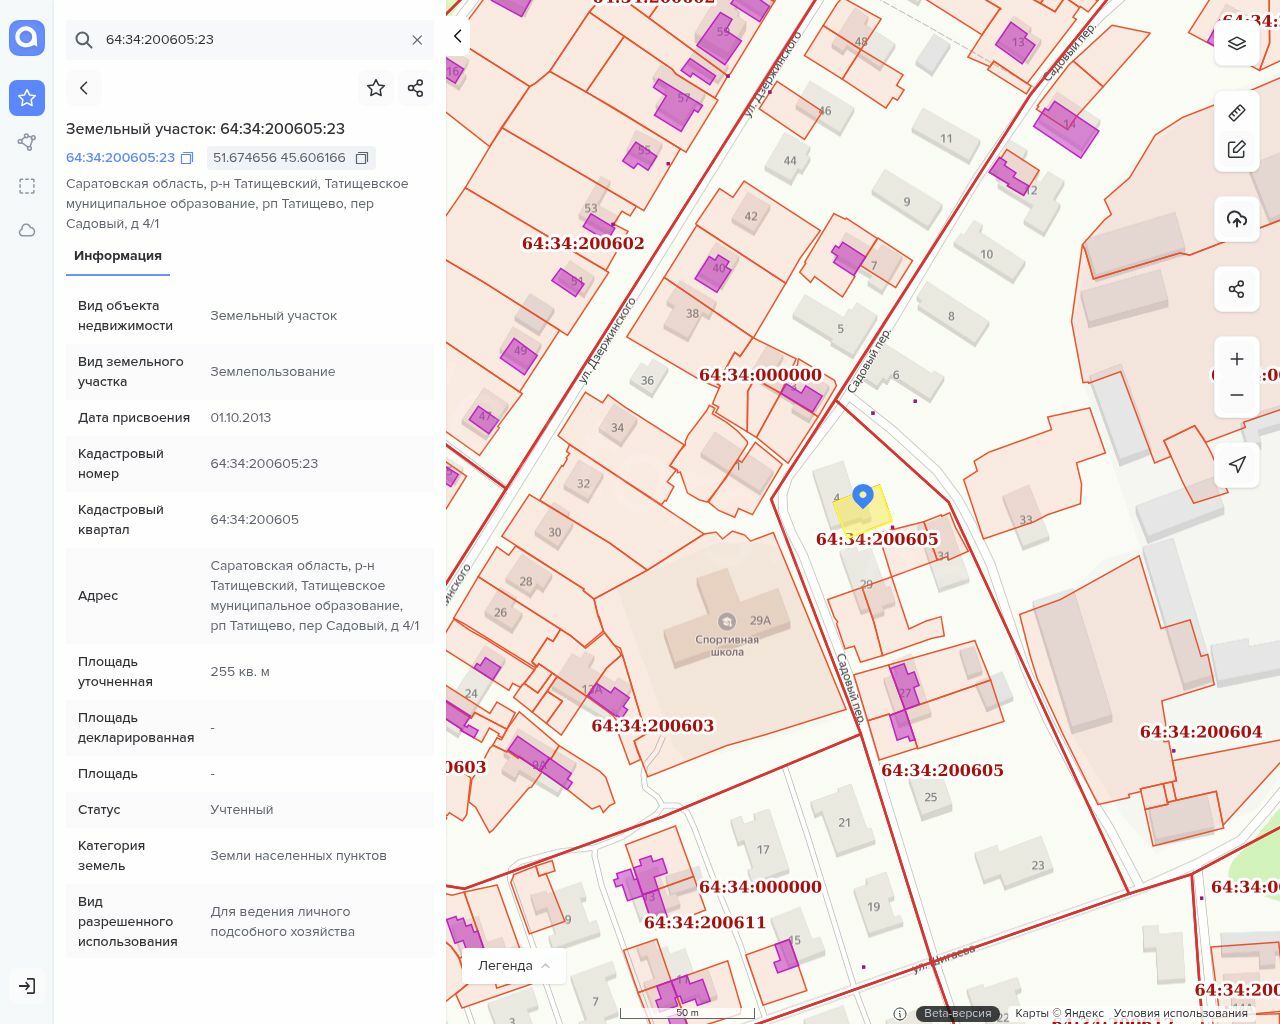Share the map using the right toolbar

[x=1237, y=289]
